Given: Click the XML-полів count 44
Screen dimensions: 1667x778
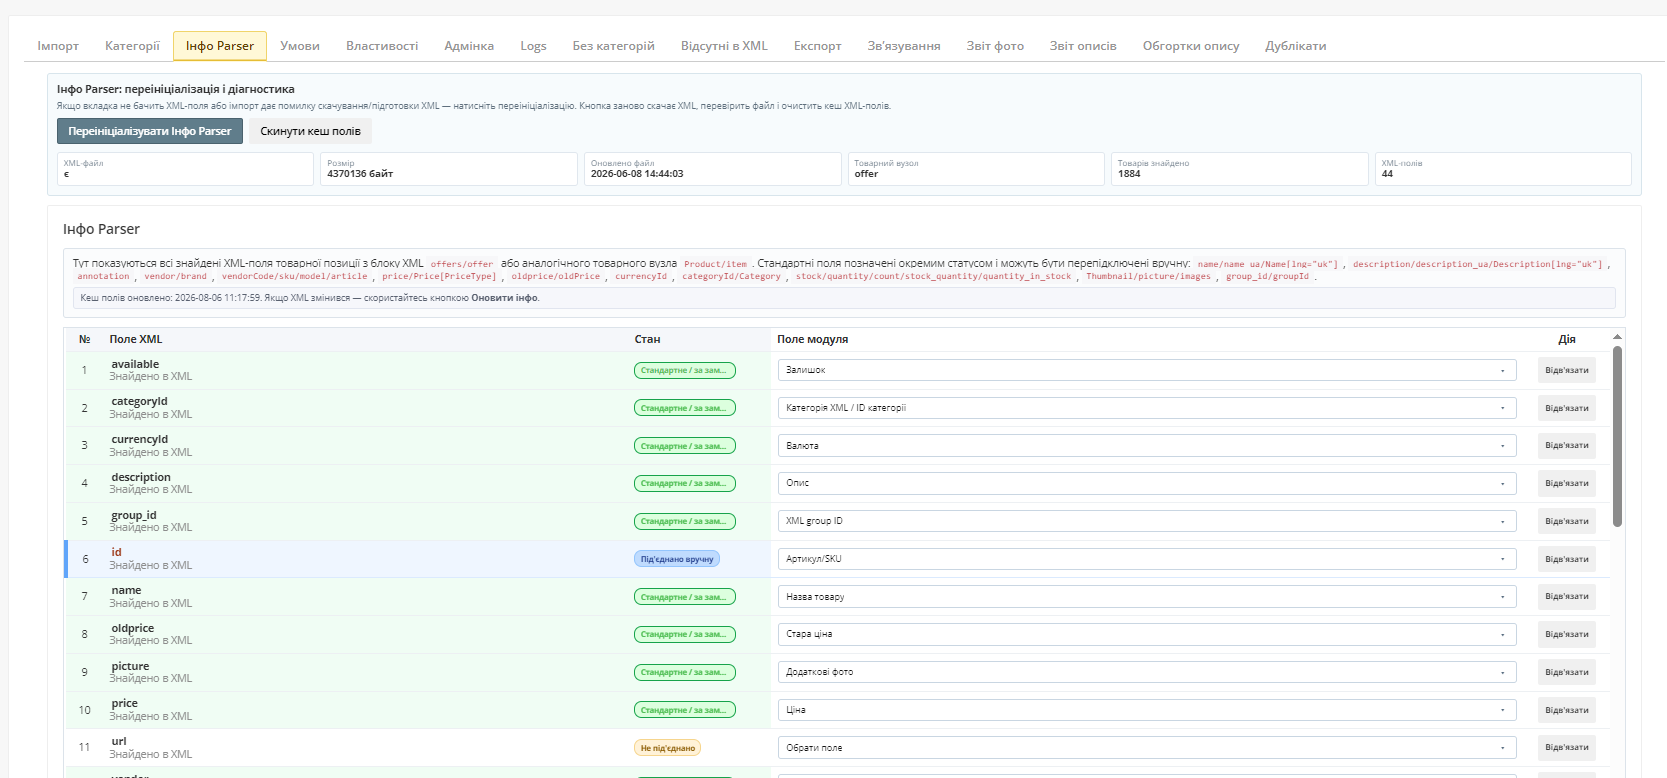Looking at the screenshot, I should click(x=1387, y=174).
